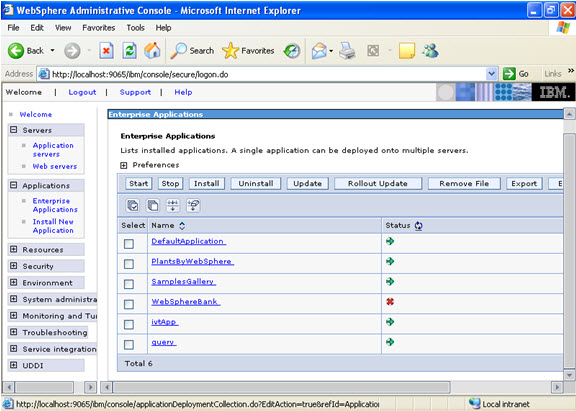
Task: Click the content vertical scrollbar down arrow
Action: click(569, 375)
